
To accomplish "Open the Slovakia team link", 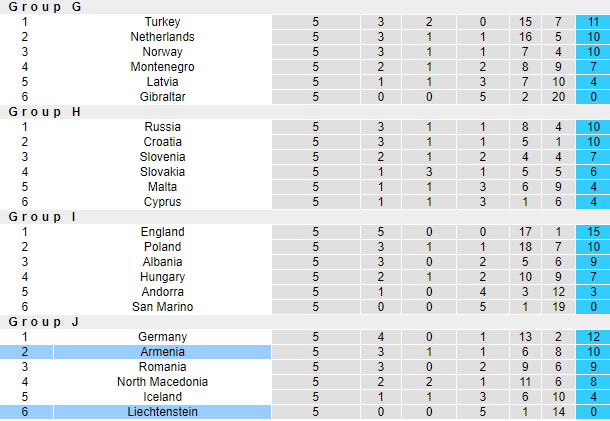I will [162, 172].
